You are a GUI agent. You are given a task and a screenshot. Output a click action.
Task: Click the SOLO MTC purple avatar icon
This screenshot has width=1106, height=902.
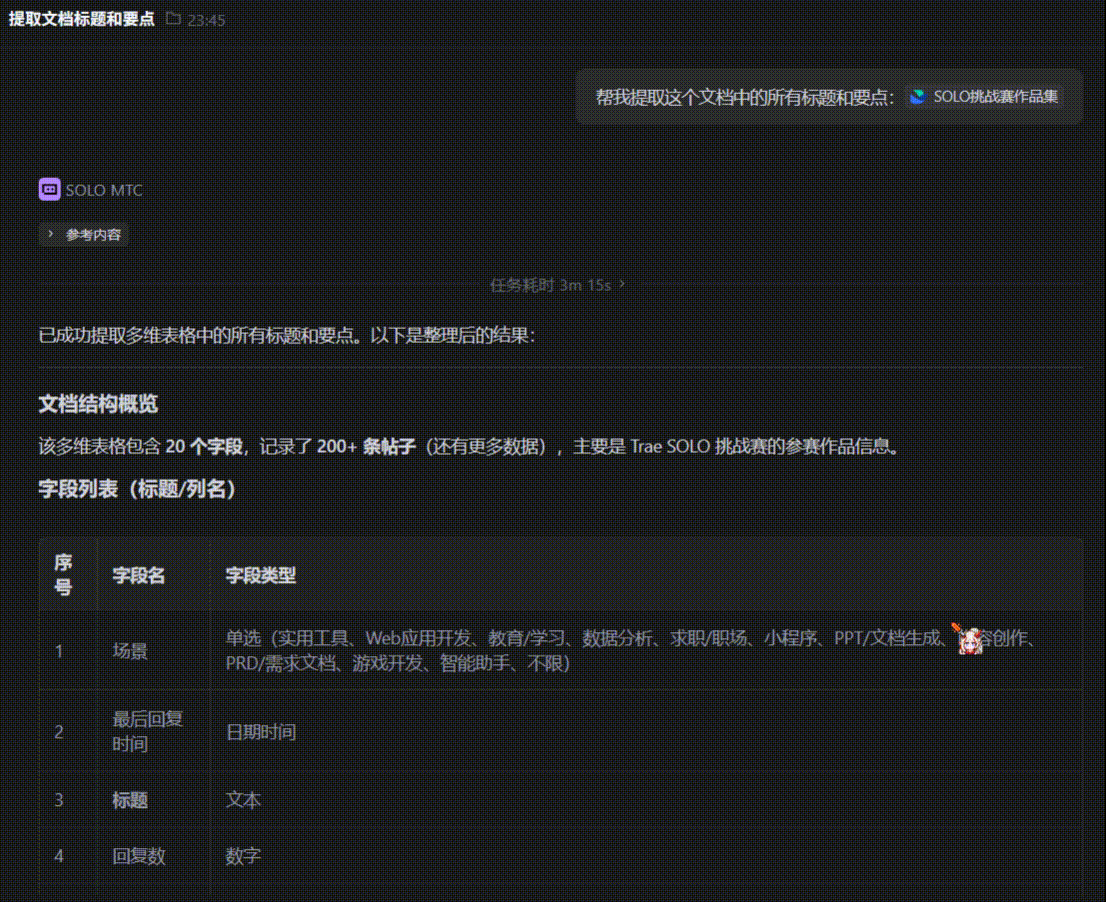click(x=49, y=189)
